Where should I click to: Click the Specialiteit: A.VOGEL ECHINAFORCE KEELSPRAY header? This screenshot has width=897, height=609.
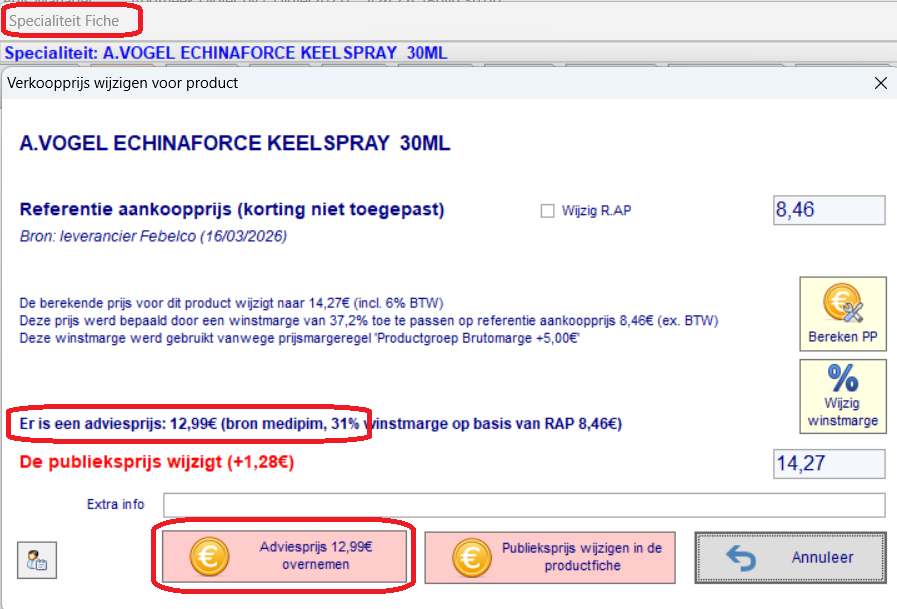coord(226,53)
